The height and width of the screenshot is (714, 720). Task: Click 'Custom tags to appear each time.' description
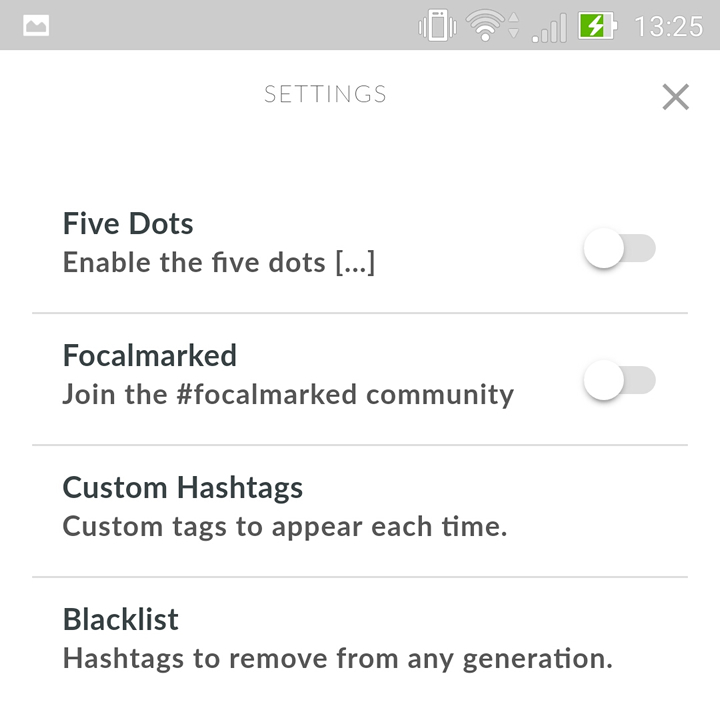[285, 526]
